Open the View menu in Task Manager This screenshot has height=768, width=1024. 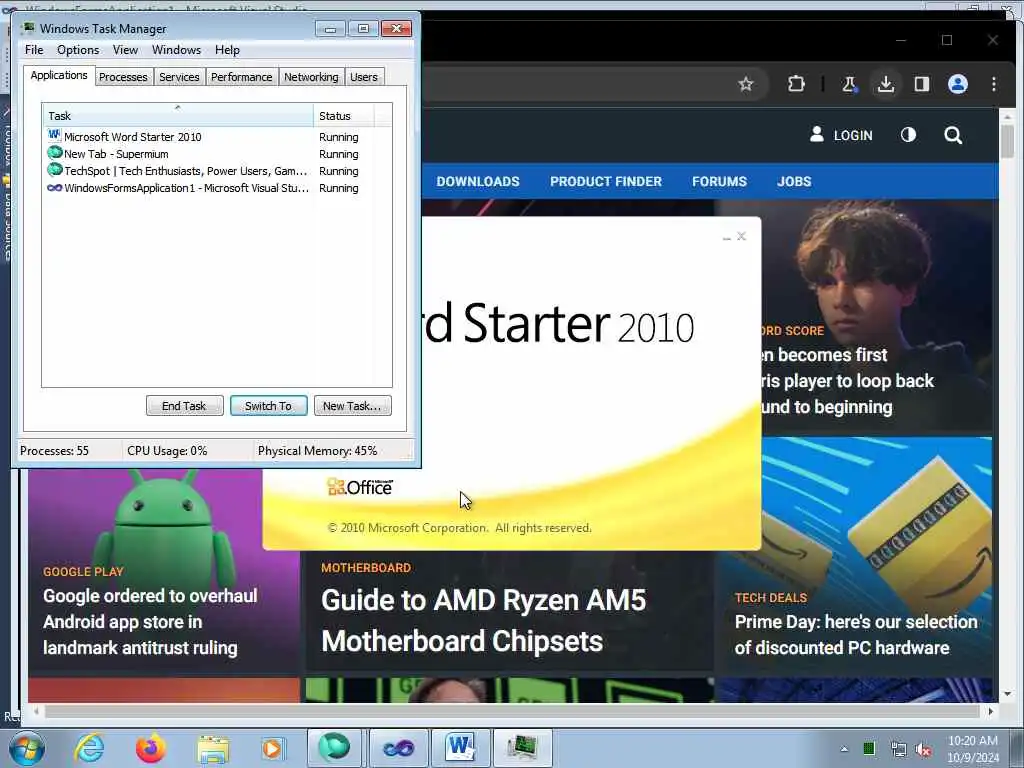click(x=125, y=50)
